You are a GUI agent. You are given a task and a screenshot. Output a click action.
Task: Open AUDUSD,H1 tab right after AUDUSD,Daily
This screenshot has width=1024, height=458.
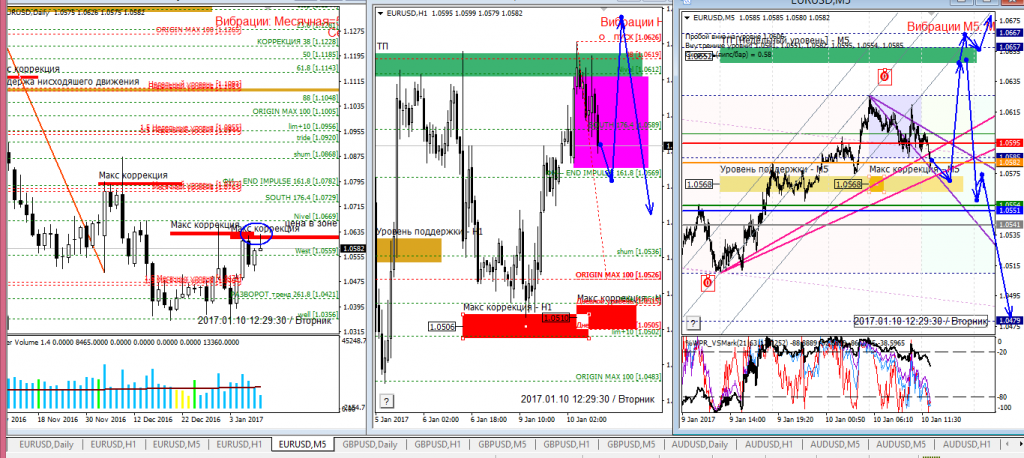tap(769, 444)
